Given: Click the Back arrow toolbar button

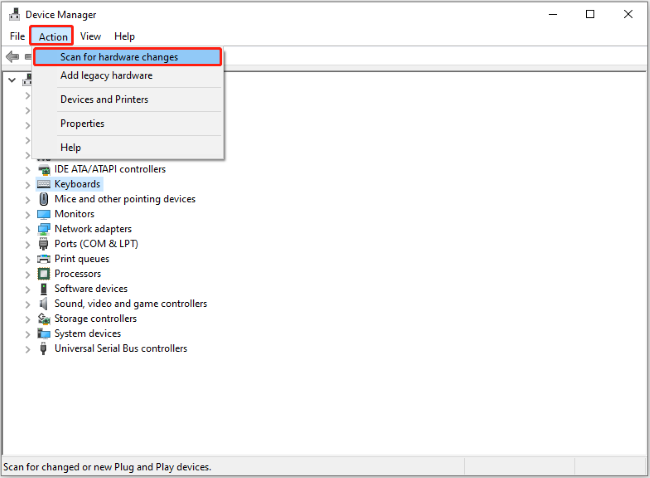Looking at the screenshot, I should (x=12, y=57).
